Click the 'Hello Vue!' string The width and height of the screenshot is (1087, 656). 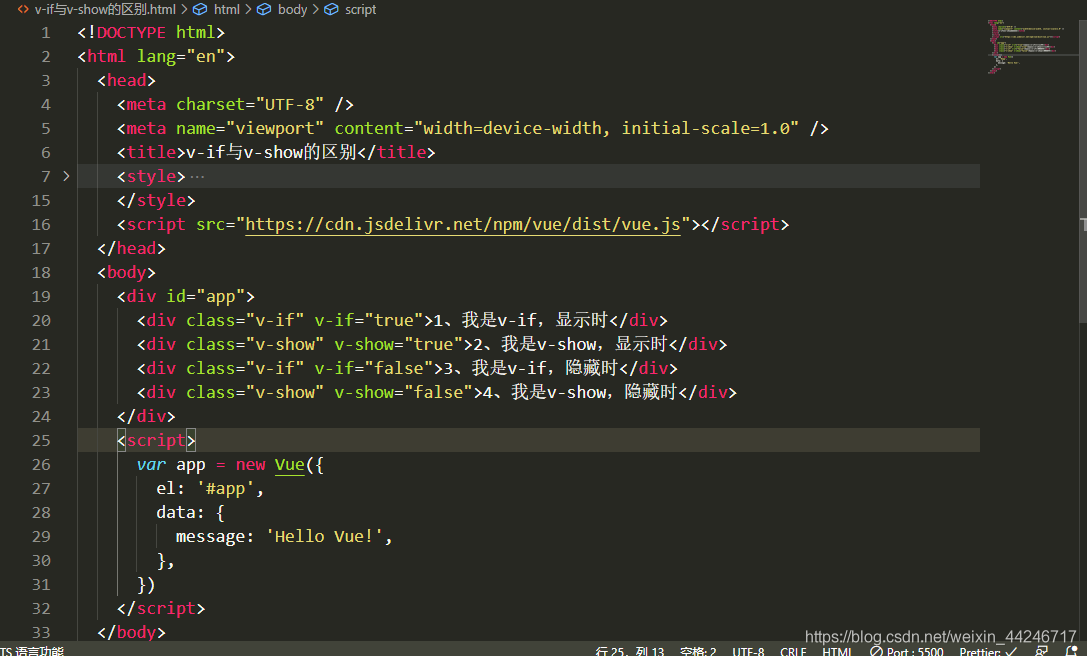coord(324,537)
